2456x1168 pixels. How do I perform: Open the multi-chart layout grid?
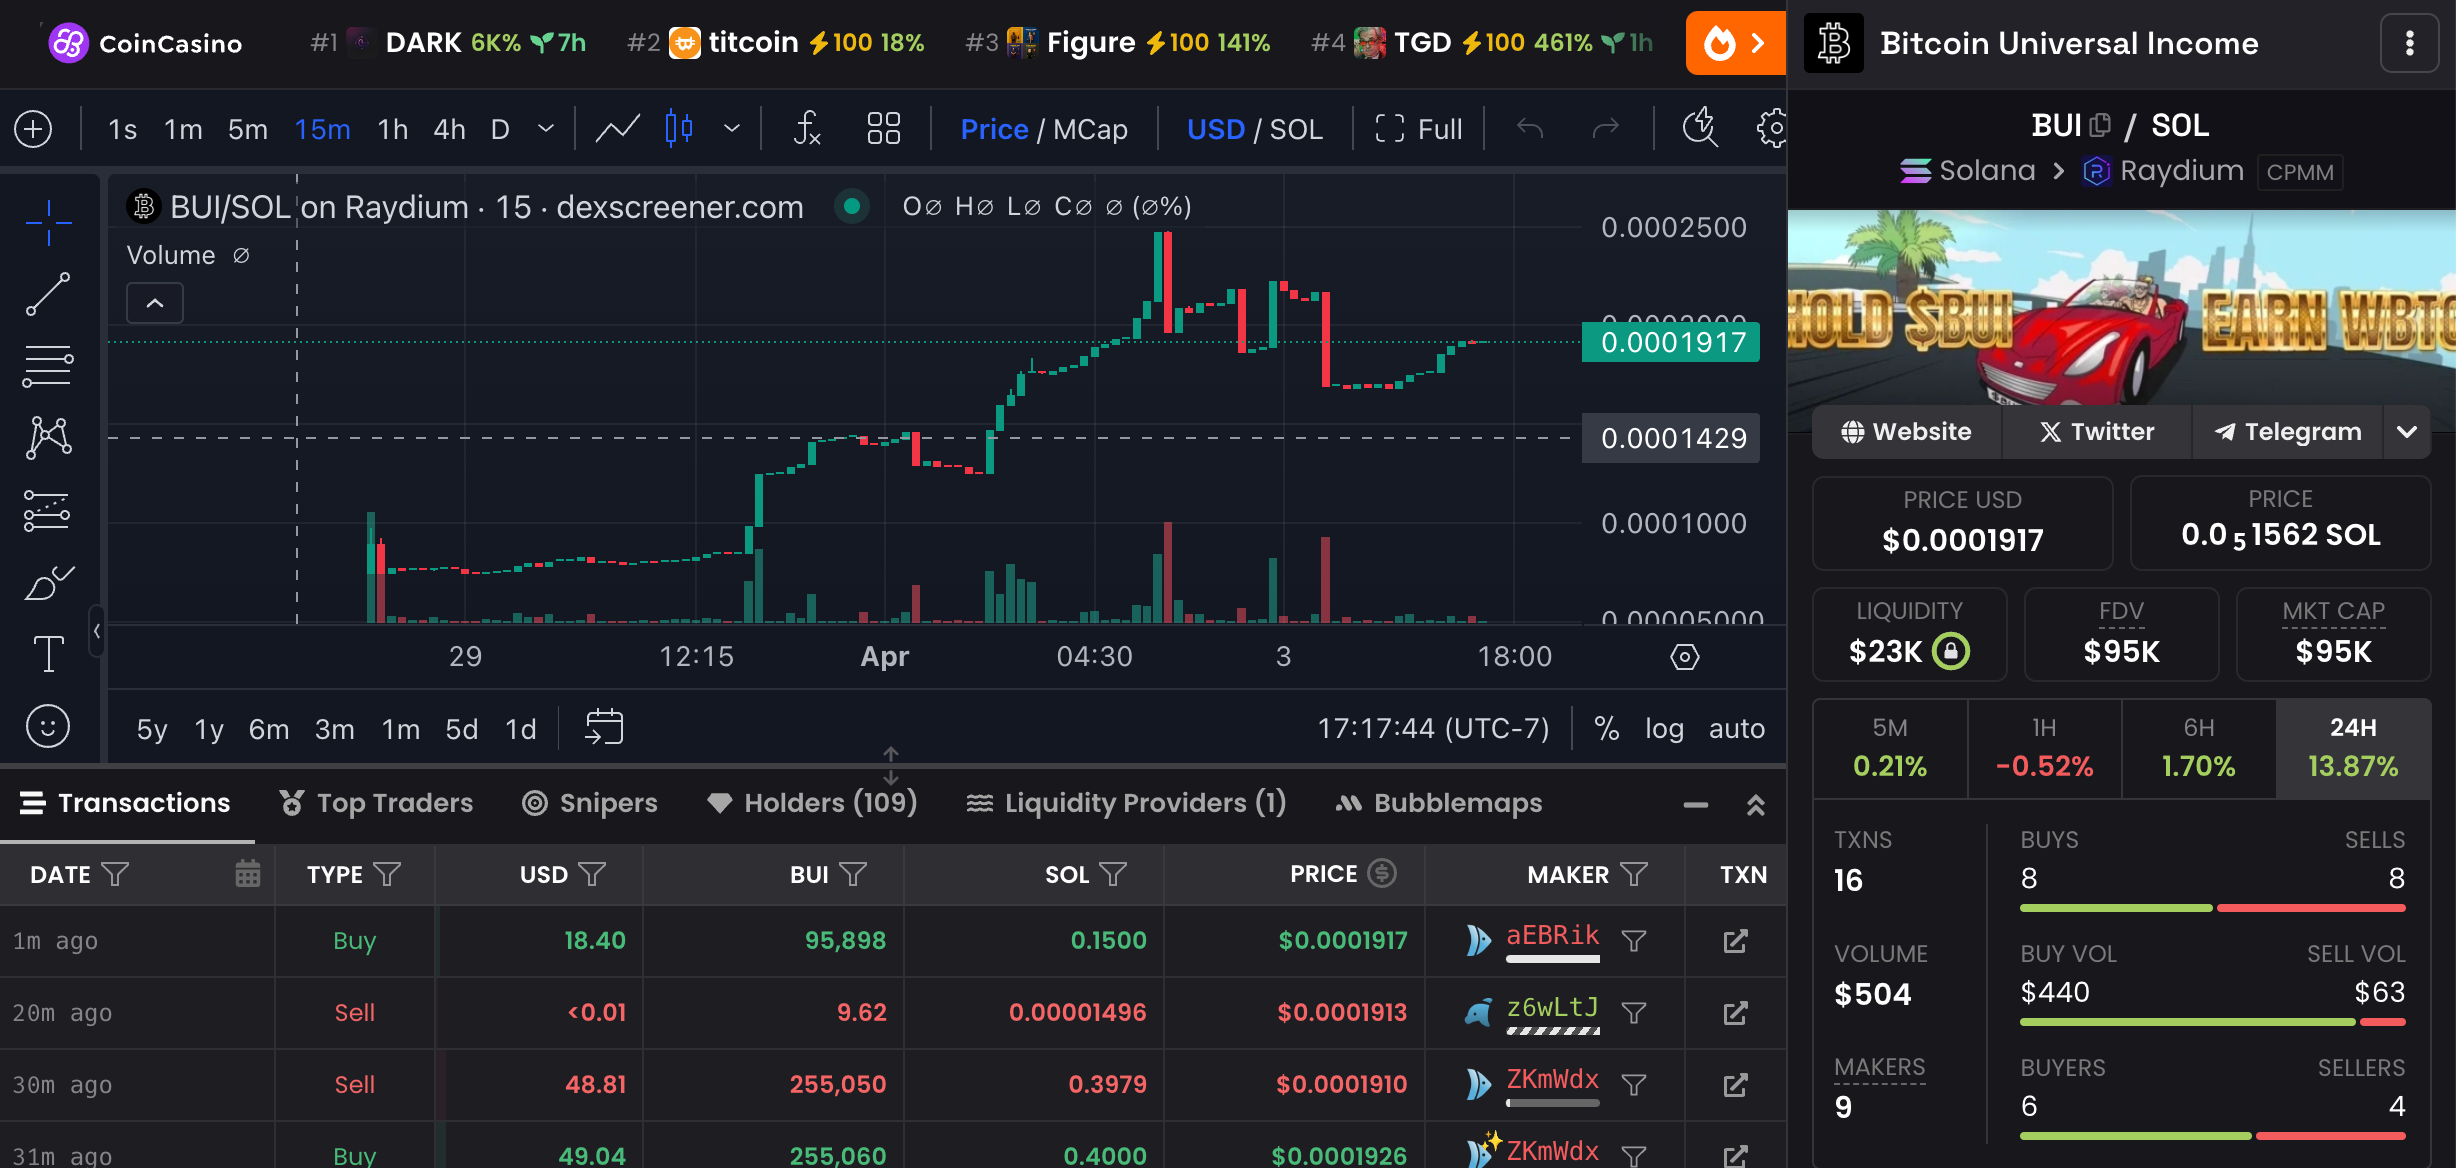883,129
